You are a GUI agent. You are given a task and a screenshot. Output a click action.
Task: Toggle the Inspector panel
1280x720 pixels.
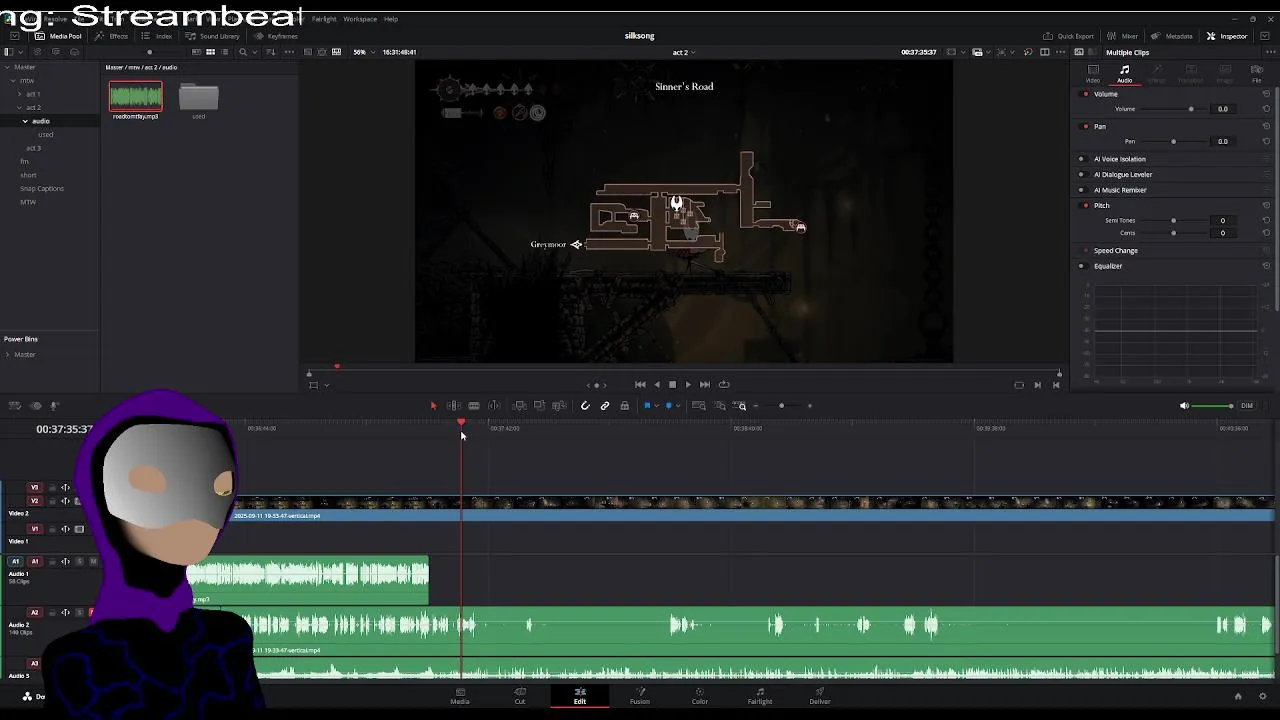(1227, 36)
